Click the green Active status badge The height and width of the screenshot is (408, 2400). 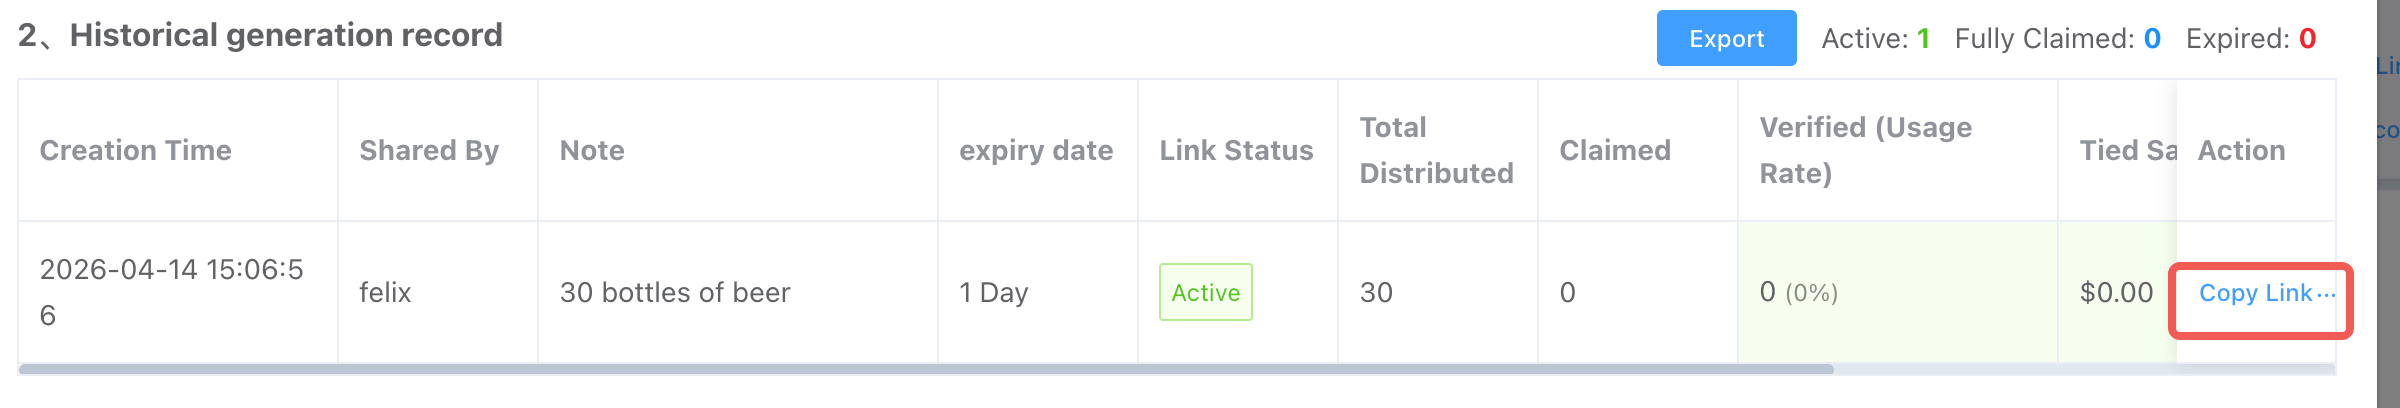pyautogui.click(x=1205, y=292)
